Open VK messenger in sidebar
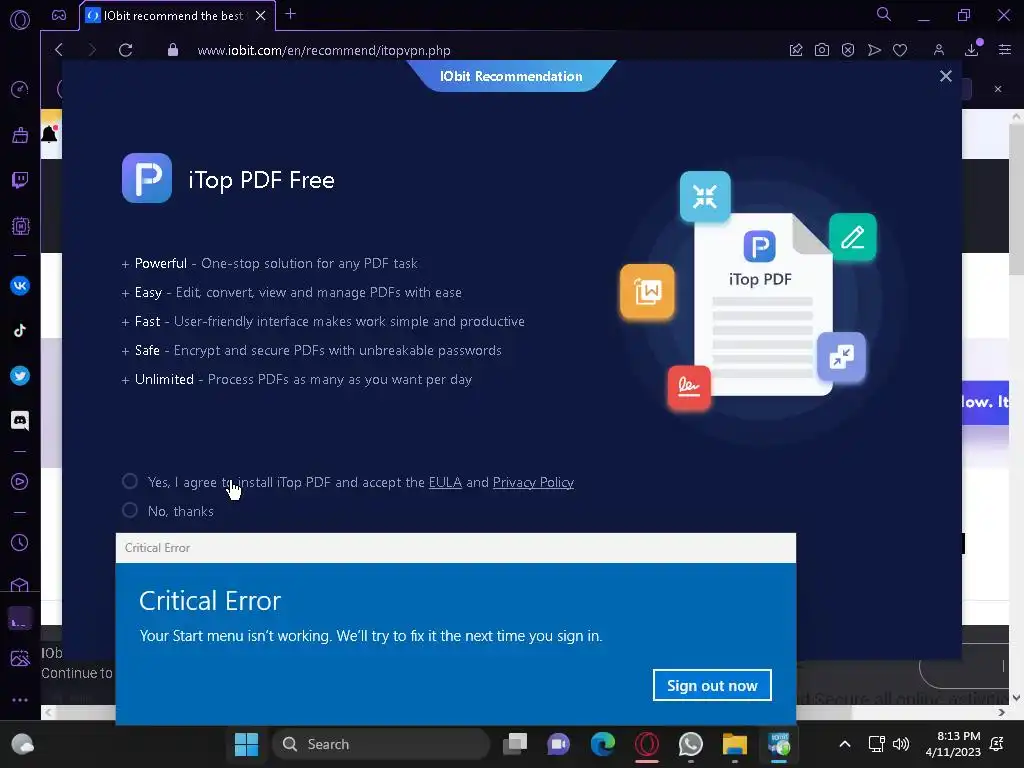 pos(20,285)
